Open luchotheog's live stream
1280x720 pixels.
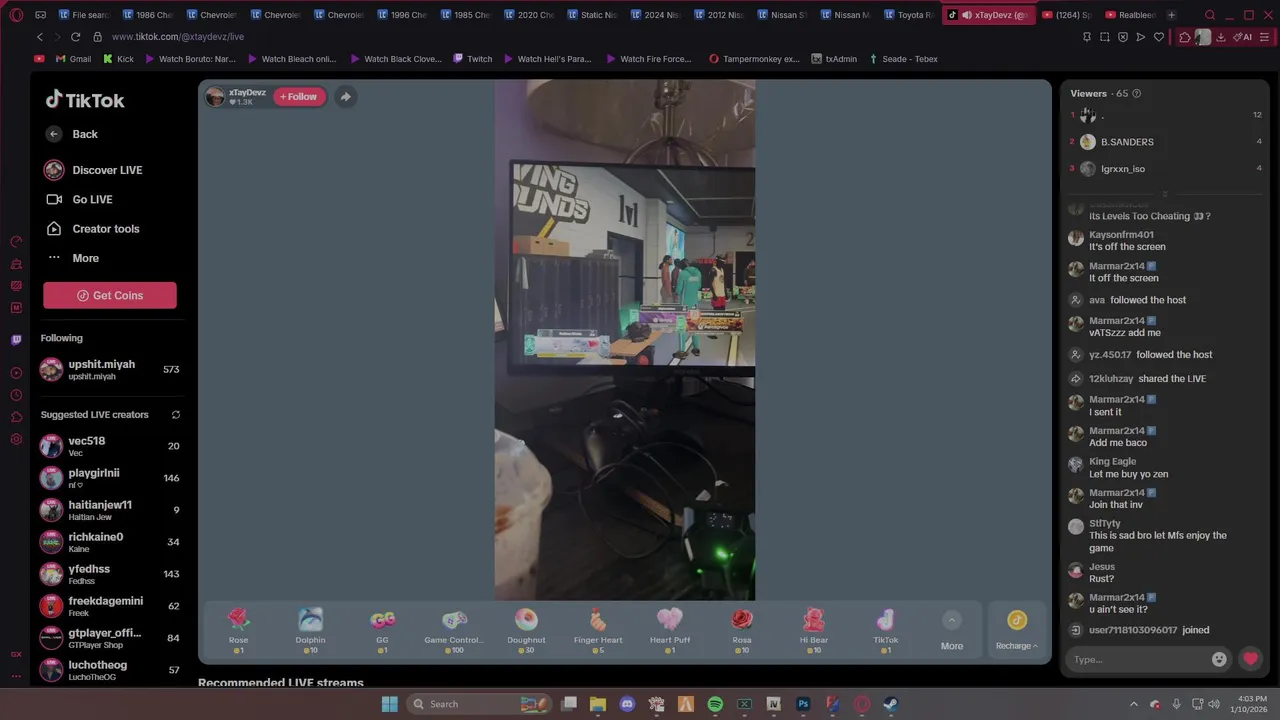pyautogui.click(x=110, y=670)
